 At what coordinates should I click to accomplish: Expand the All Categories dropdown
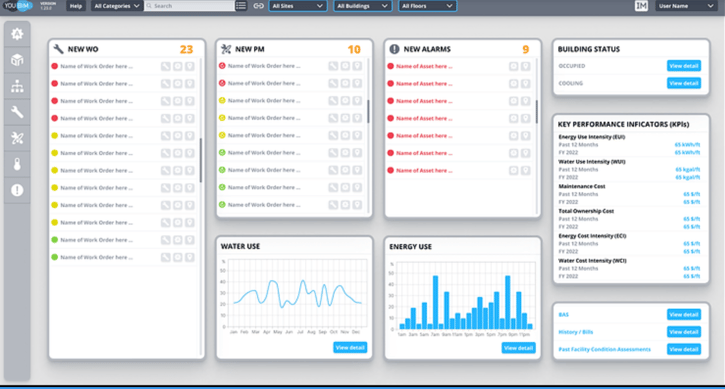116,6
